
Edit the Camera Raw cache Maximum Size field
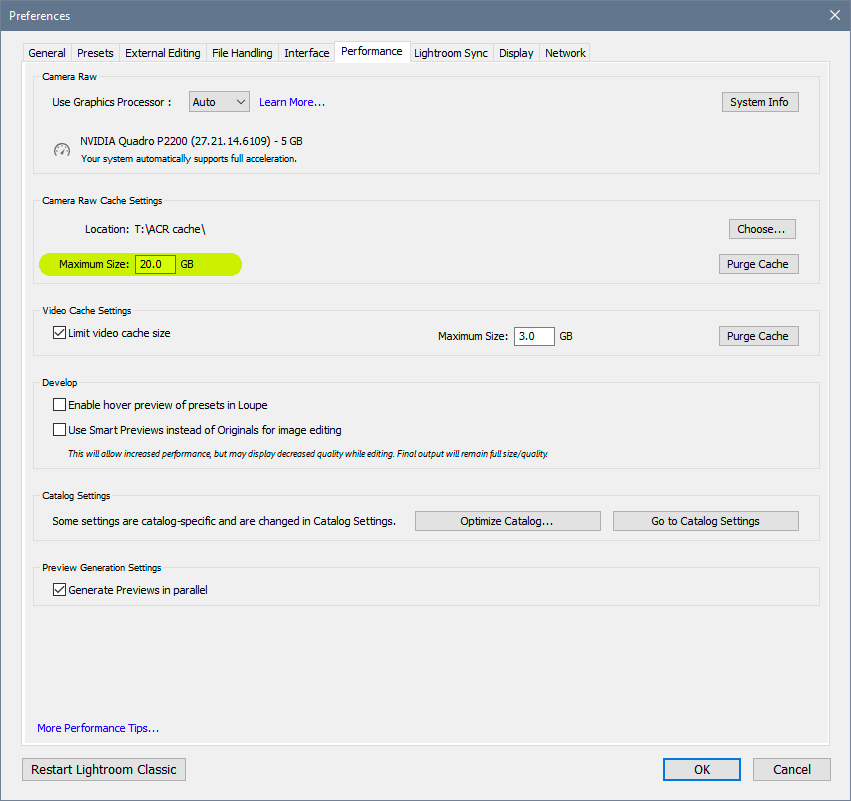pos(155,264)
